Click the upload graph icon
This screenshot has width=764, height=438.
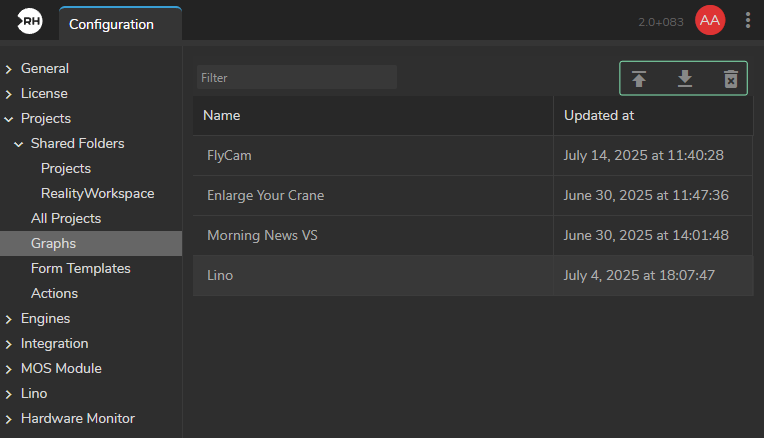click(x=639, y=79)
